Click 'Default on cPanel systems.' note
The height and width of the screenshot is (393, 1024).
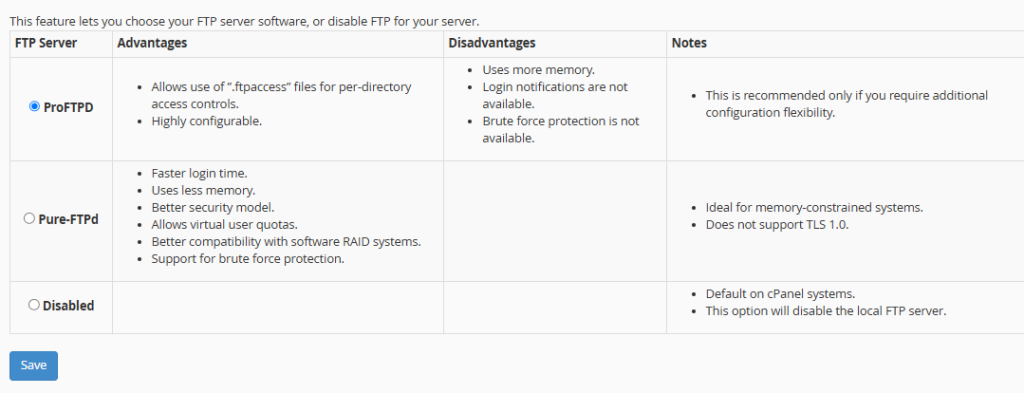780,294
